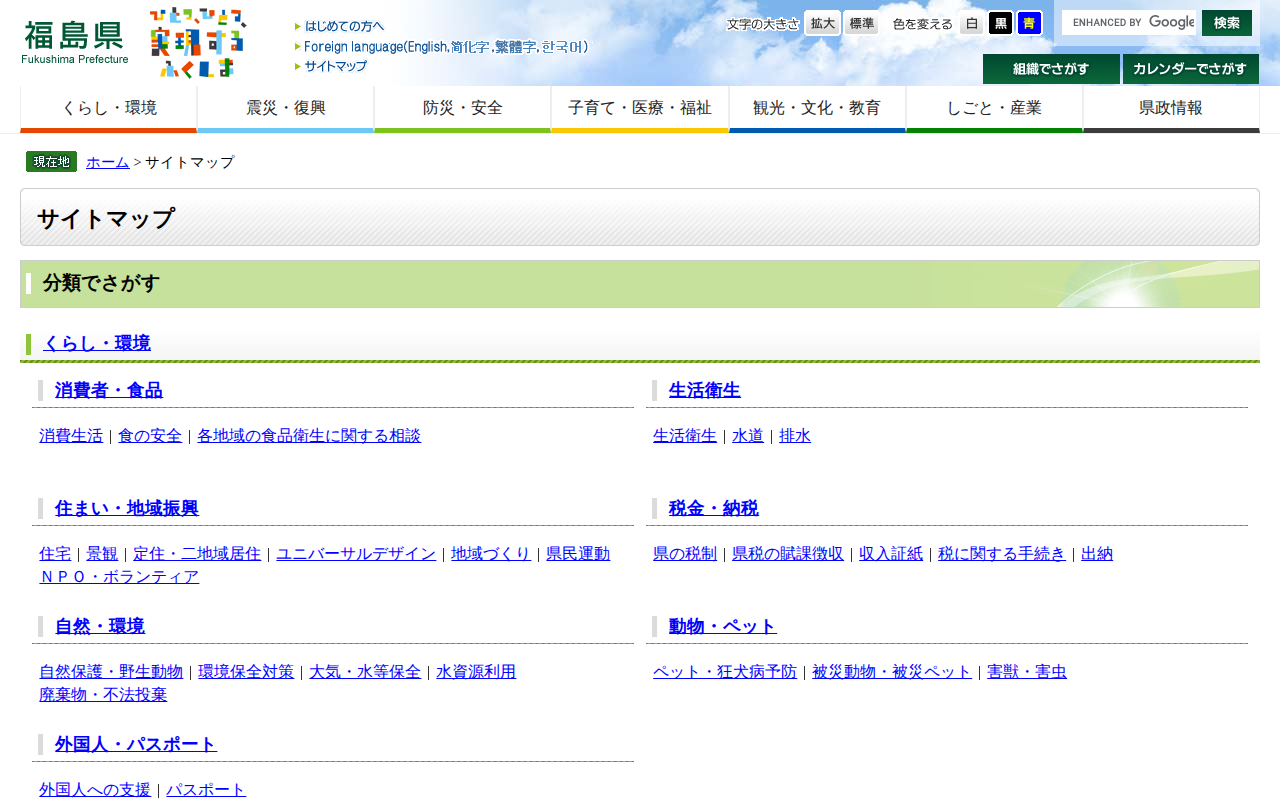Reset text size with 標準 button
Viewport: 1280px width, 800px height.
[x=860, y=23]
